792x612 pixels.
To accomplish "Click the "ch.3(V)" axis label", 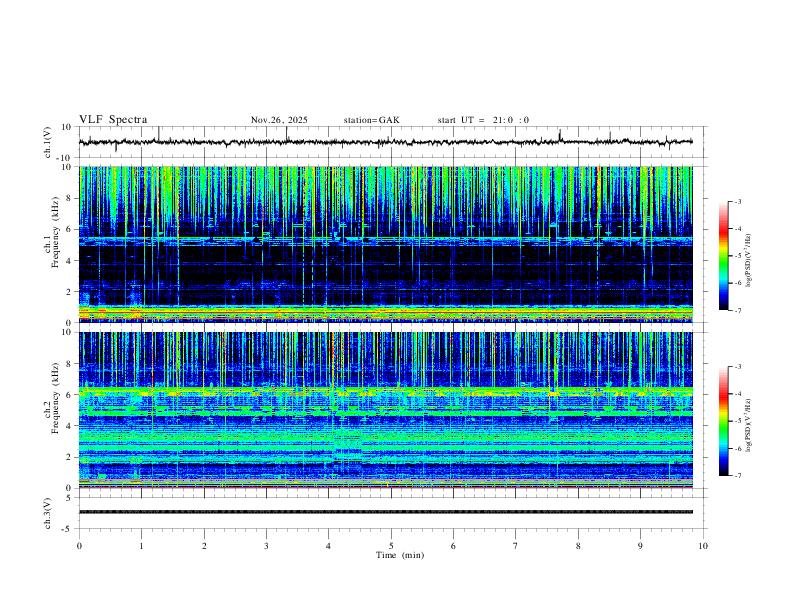I will [x=48, y=513].
